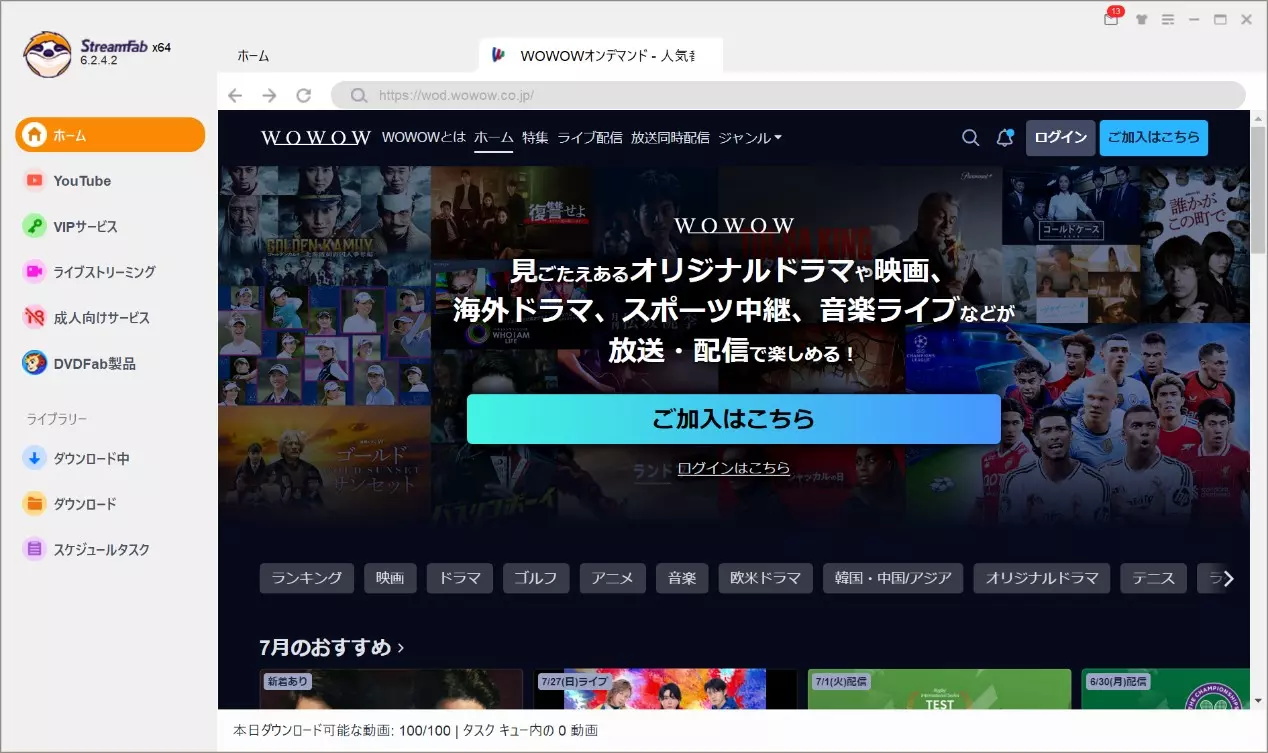Click the タスク キュー内の 0 動画 status text

tap(530, 731)
